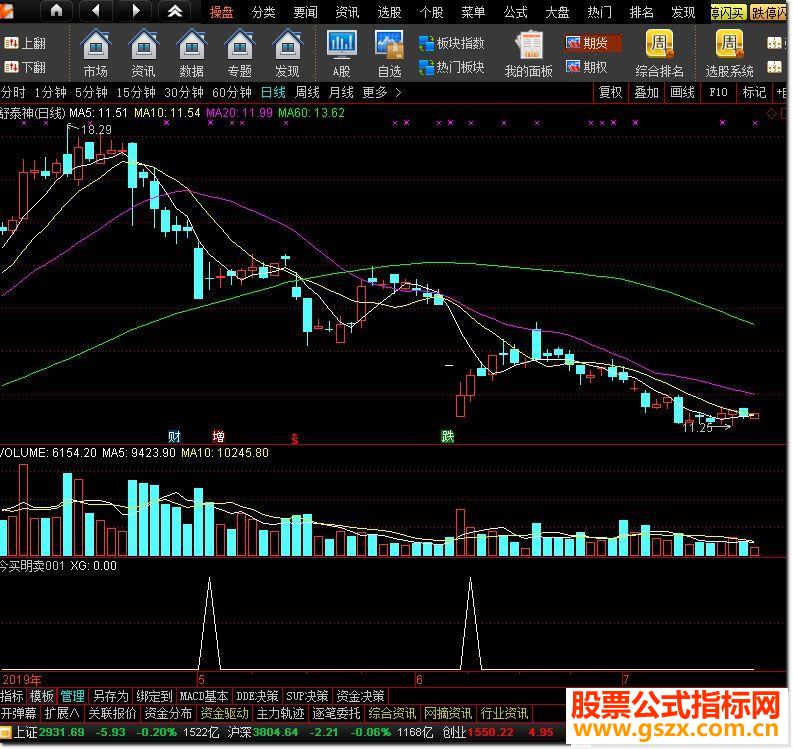Click the 叠加 overlay button
The image size is (793, 749).
[646, 93]
